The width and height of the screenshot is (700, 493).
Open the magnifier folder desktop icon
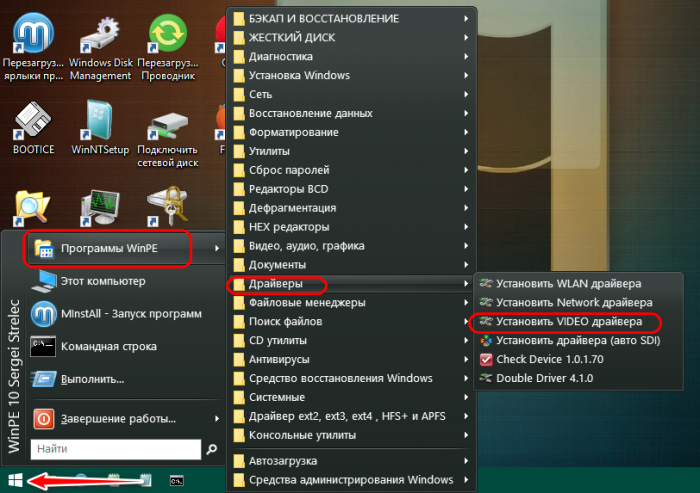(32, 208)
